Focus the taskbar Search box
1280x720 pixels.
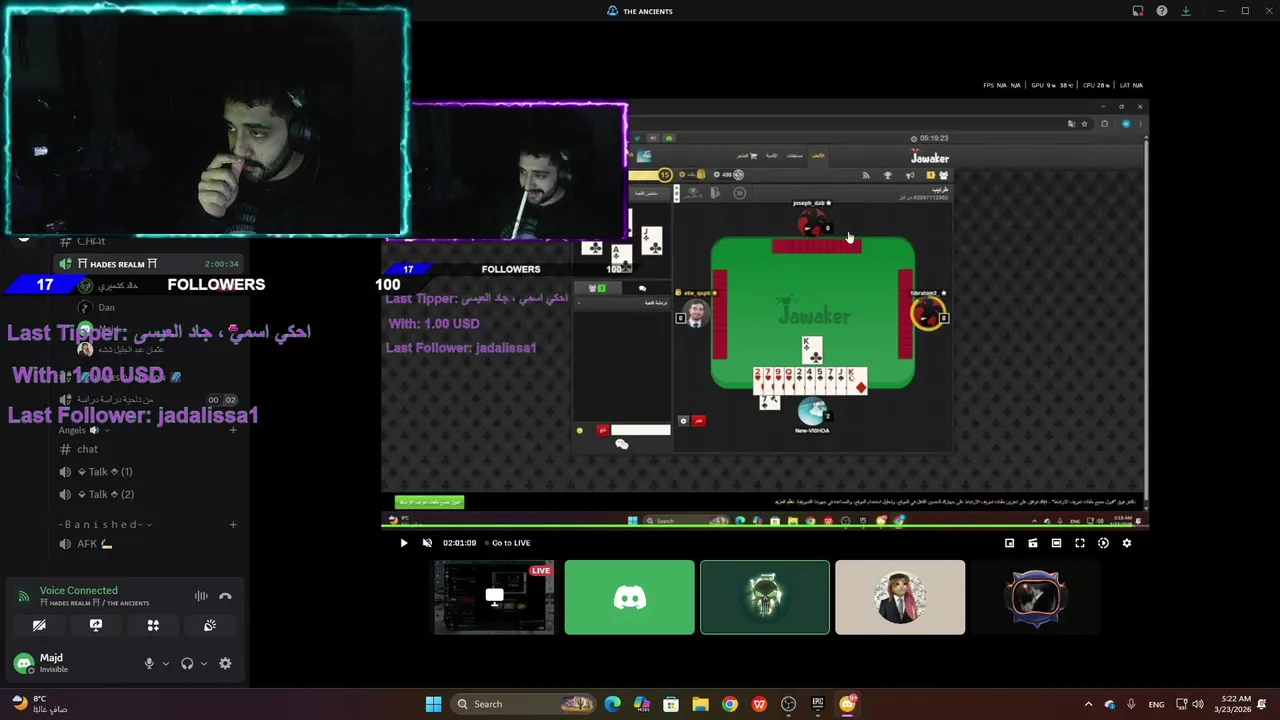(x=525, y=704)
